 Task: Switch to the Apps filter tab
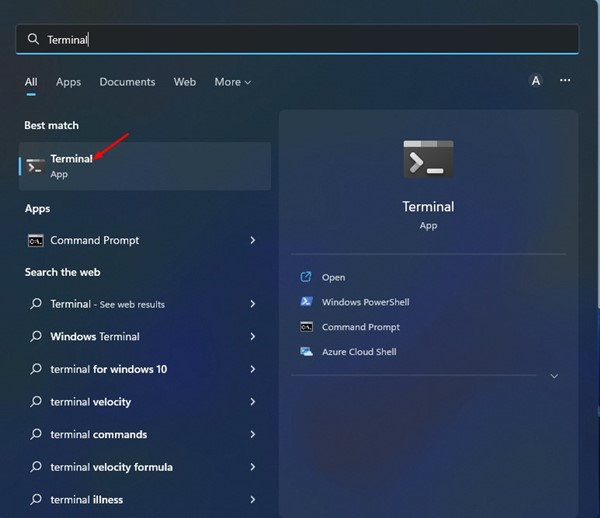[68, 82]
